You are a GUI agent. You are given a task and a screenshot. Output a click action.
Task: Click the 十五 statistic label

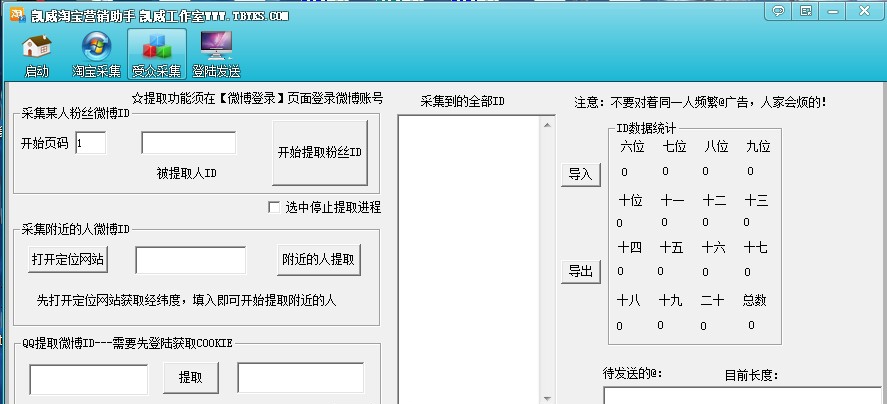pos(671,247)
